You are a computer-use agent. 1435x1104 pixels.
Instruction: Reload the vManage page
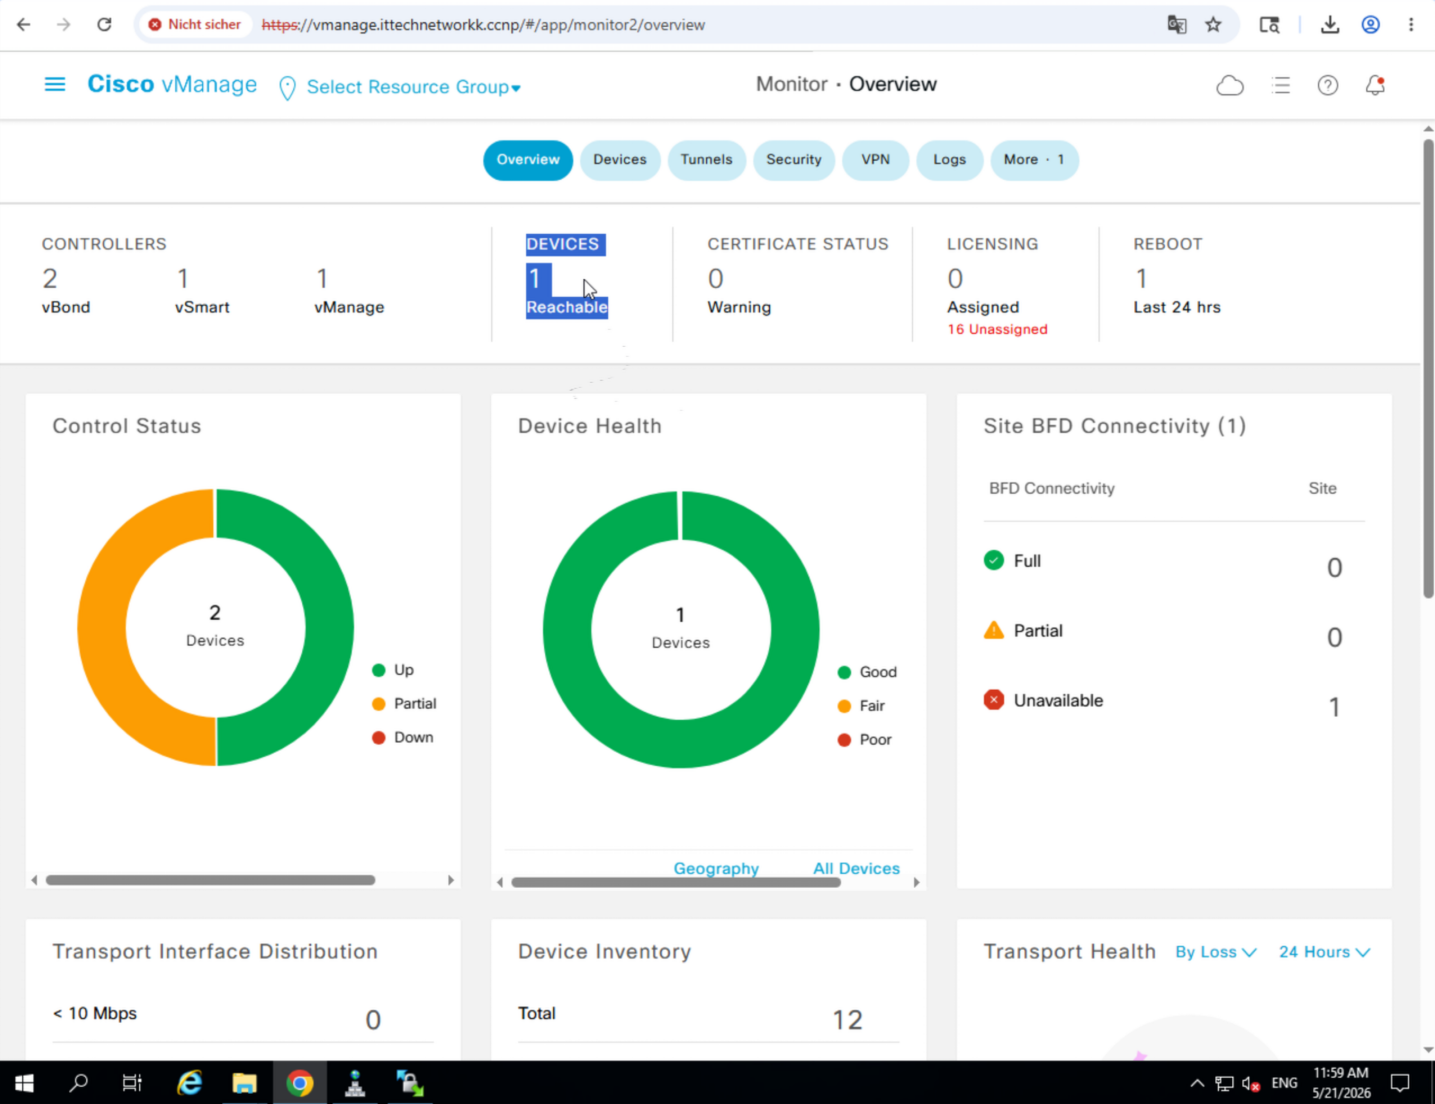(x=104, y=24)
